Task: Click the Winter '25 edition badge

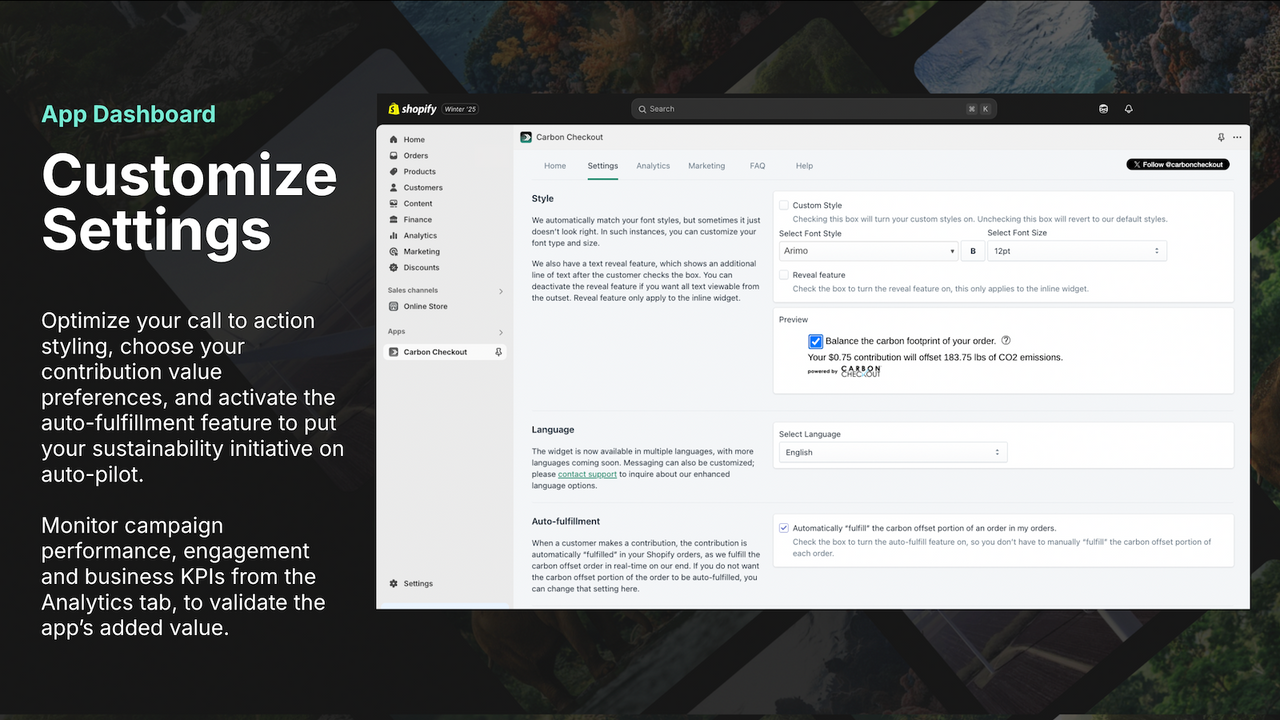Action: pyautogui.click(x=460, y=109)
